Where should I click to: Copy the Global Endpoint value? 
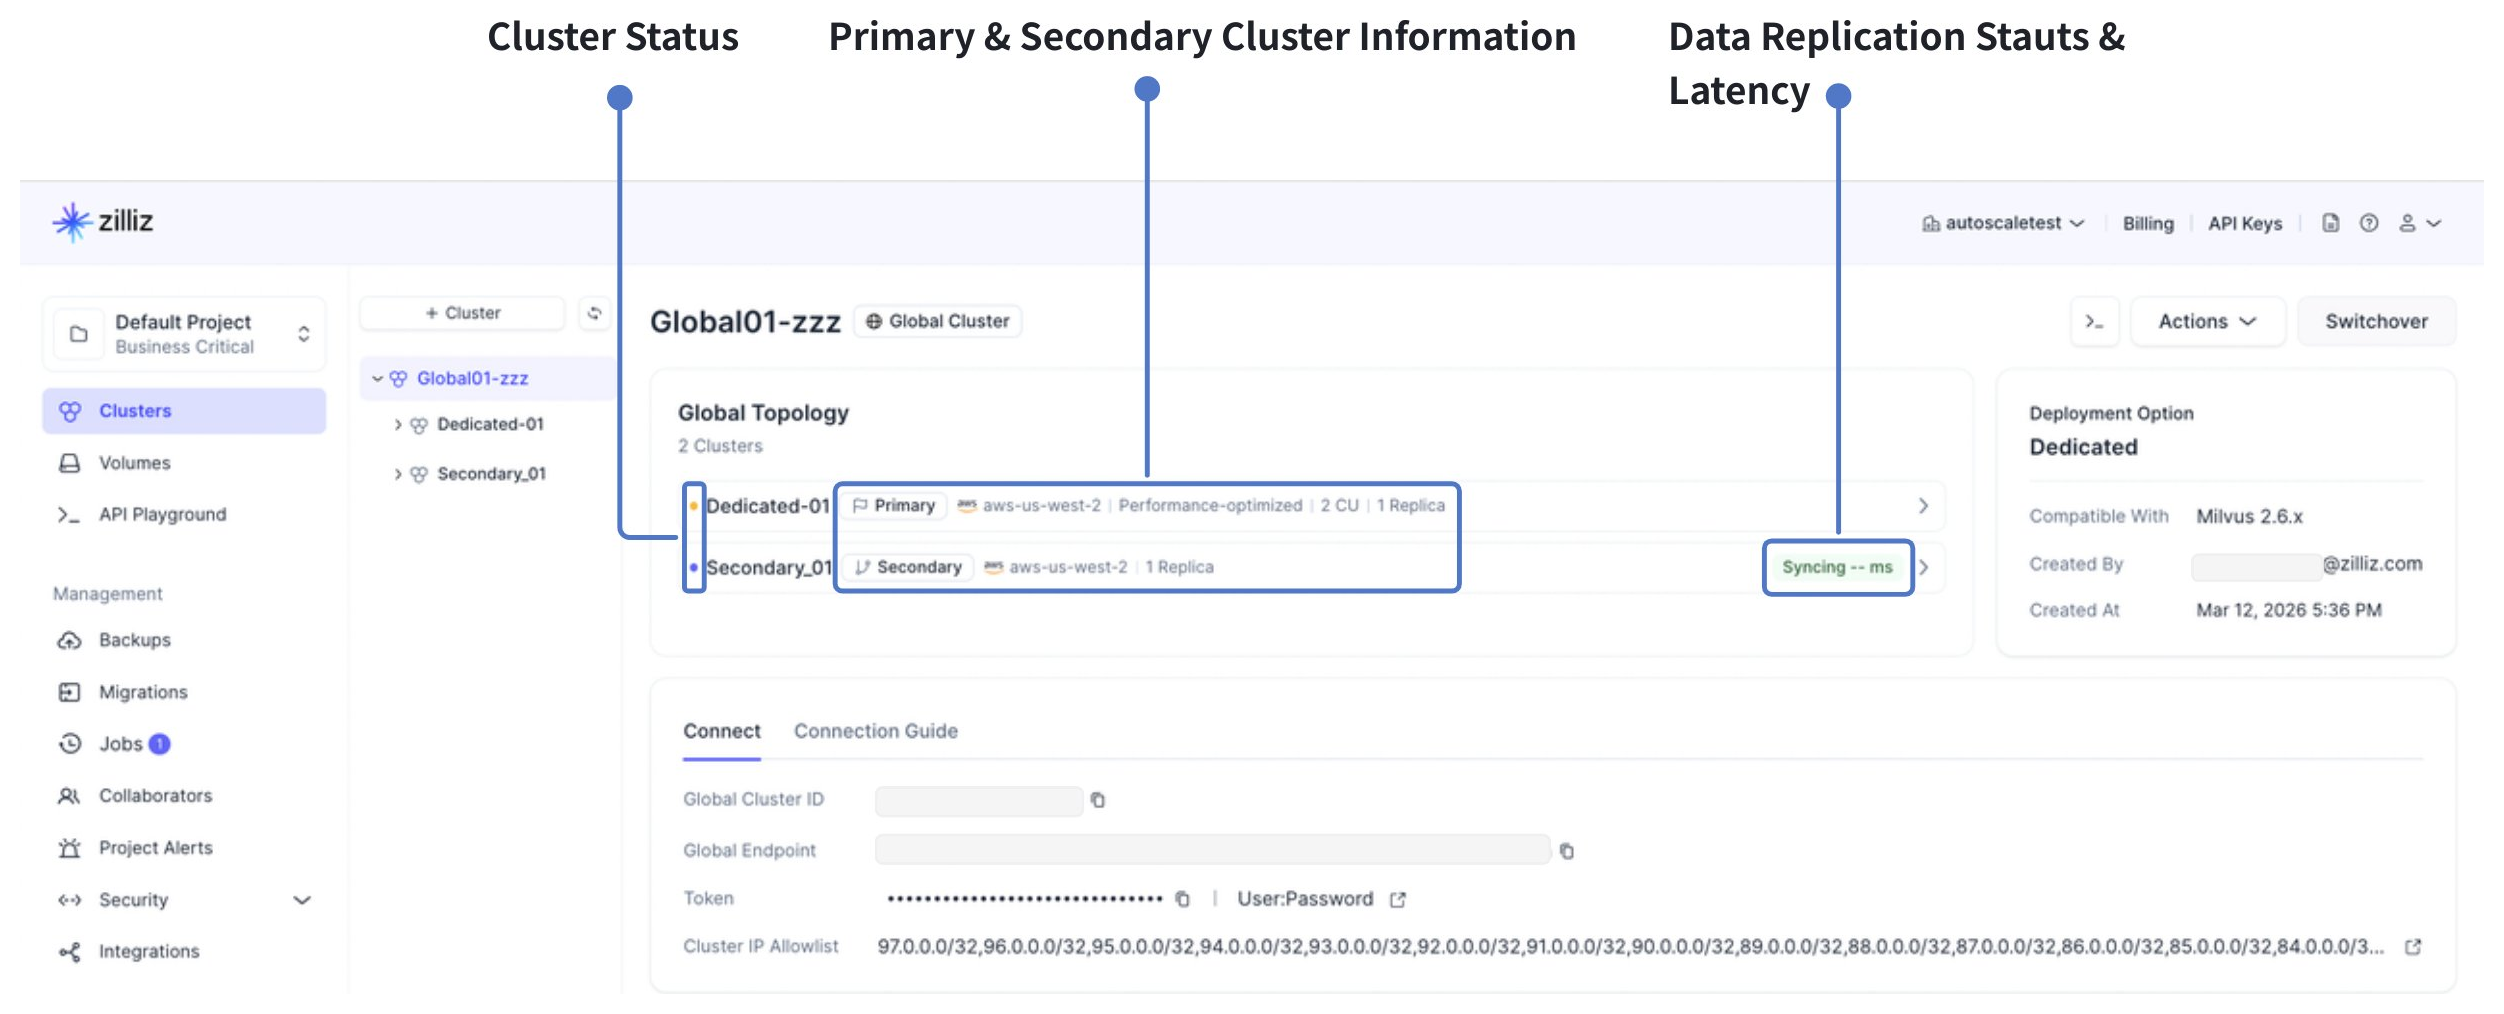pos(1566,851)
